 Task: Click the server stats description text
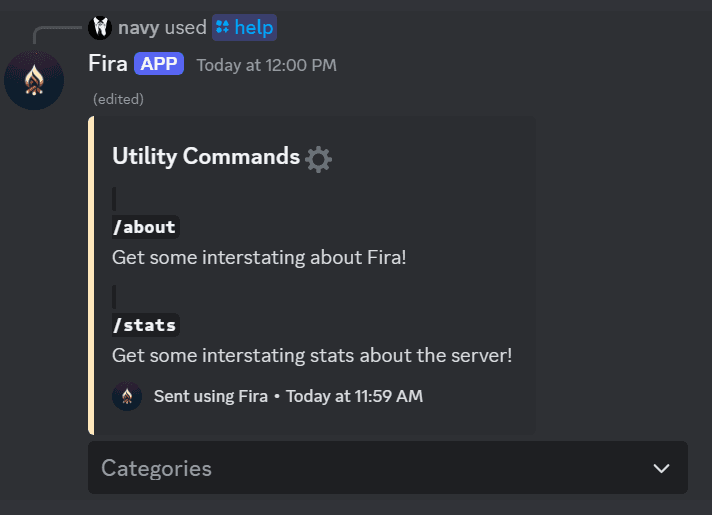pyautogui.click(x=312, y=355)
